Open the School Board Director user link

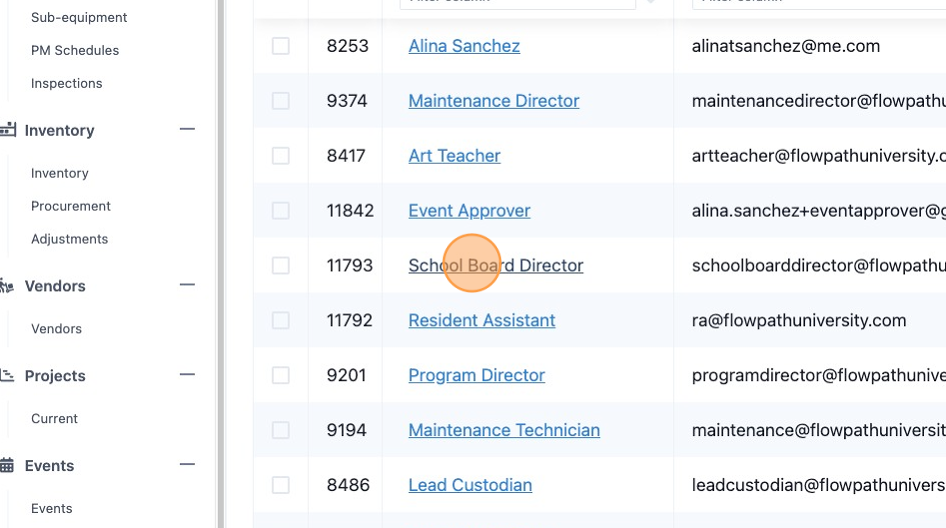point(495,266)
